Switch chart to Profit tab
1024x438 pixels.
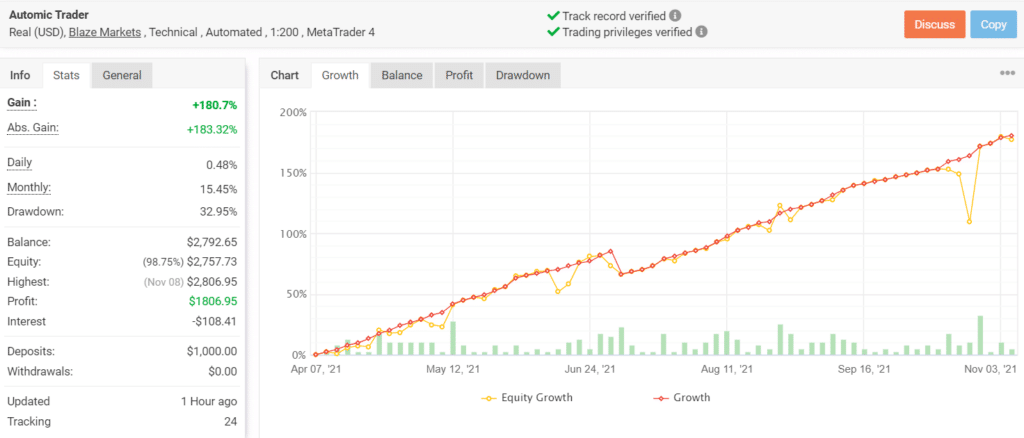coord(461,75)
